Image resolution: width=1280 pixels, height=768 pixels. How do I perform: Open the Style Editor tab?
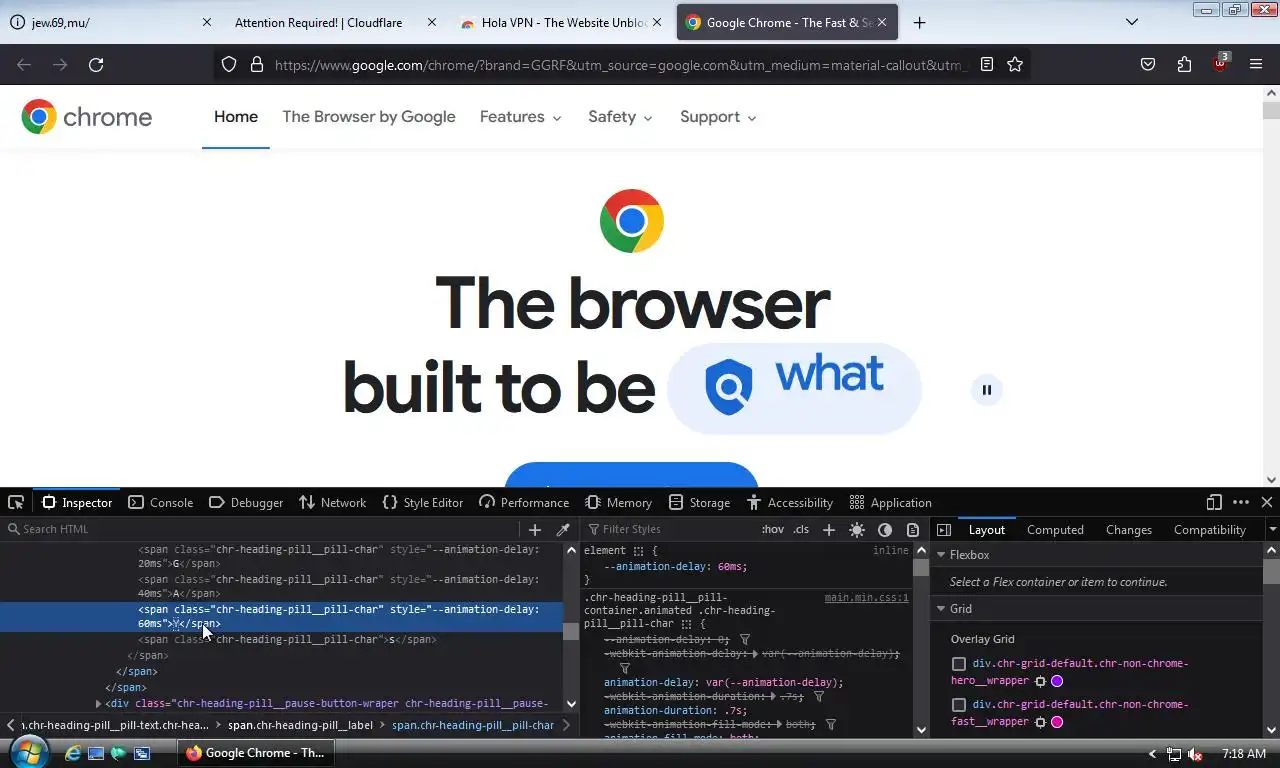pos(423,502)
